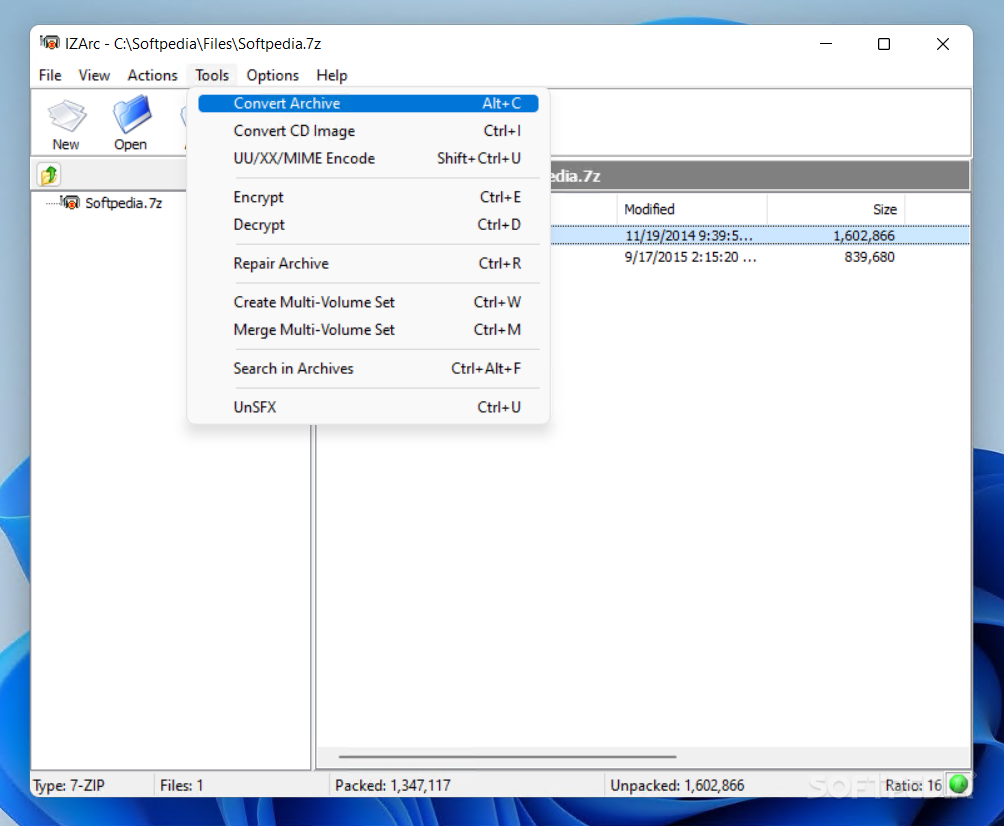Select Merge Multi-Volume Set
The image size is (1004, 826).
point(368,330)
